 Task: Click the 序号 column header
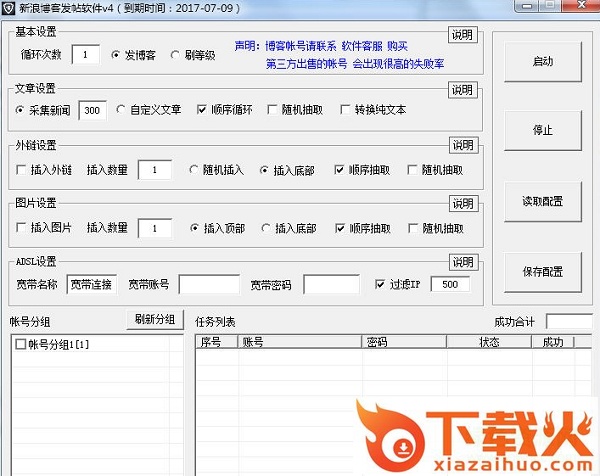pos(217,342)
